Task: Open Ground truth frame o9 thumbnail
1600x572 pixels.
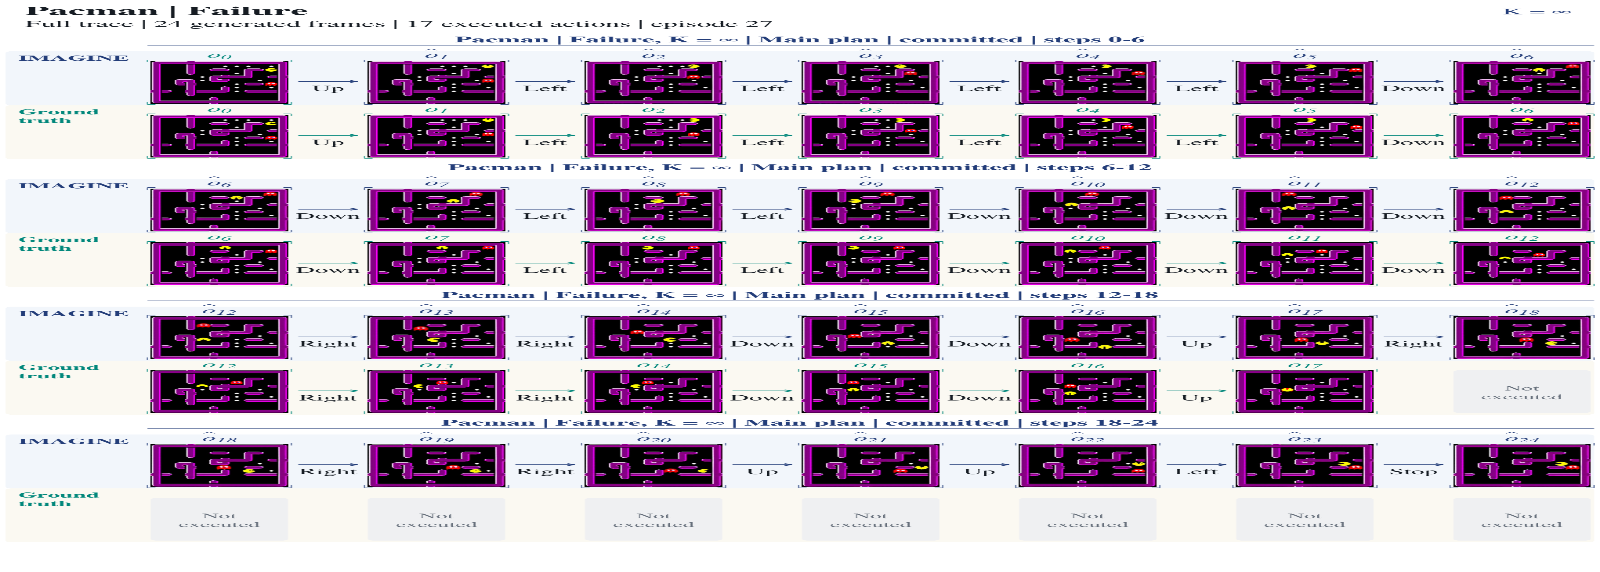Action: (x=871, y=264)
